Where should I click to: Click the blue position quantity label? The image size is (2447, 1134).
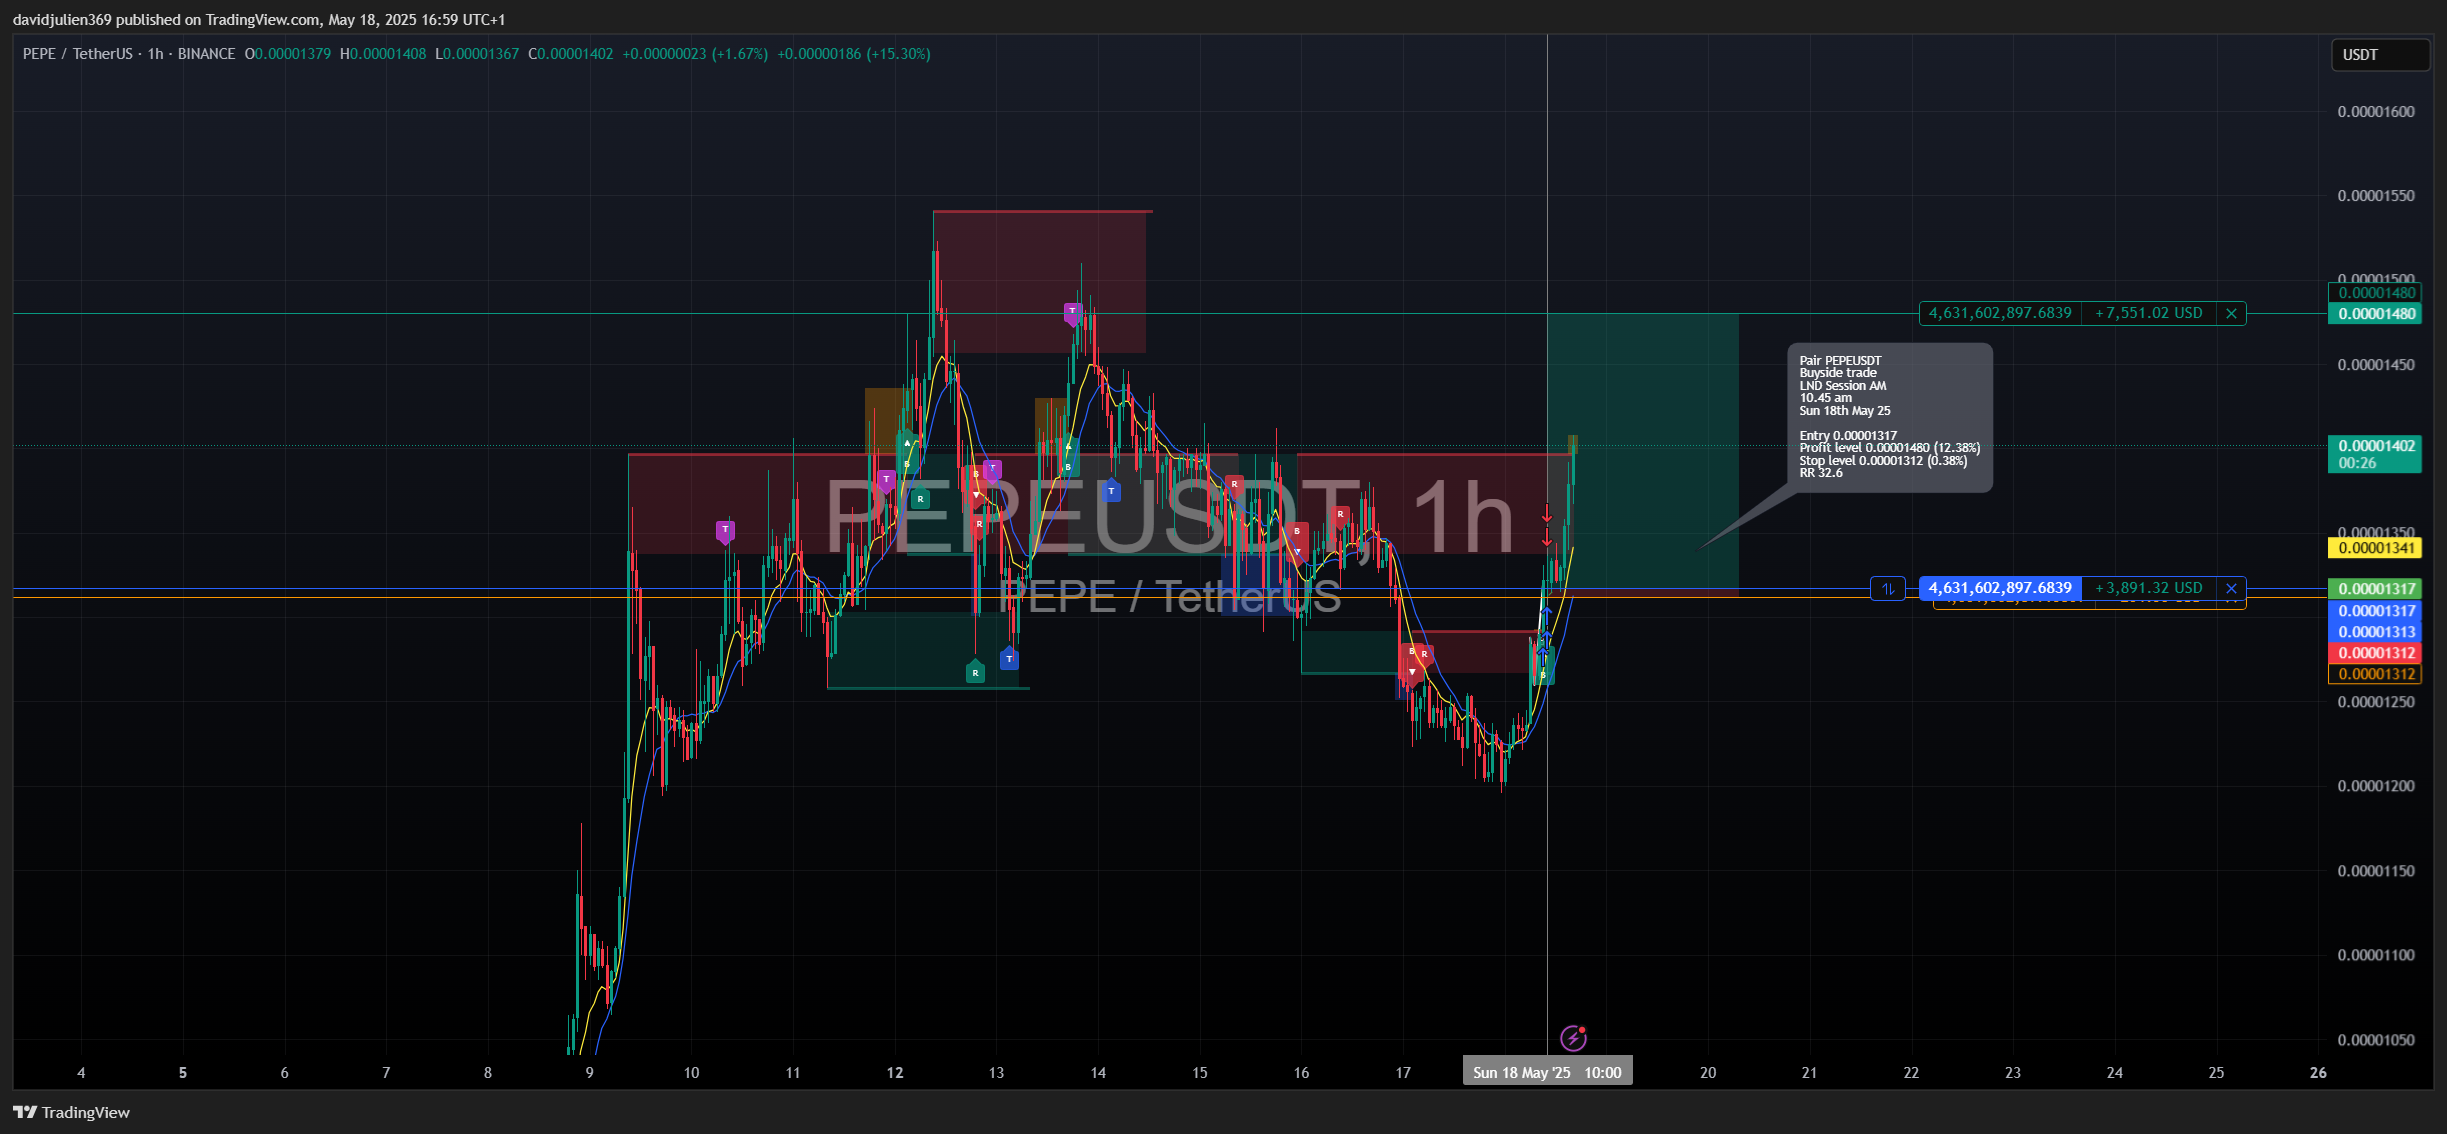pyautogui.click(x=2000, y=588)
